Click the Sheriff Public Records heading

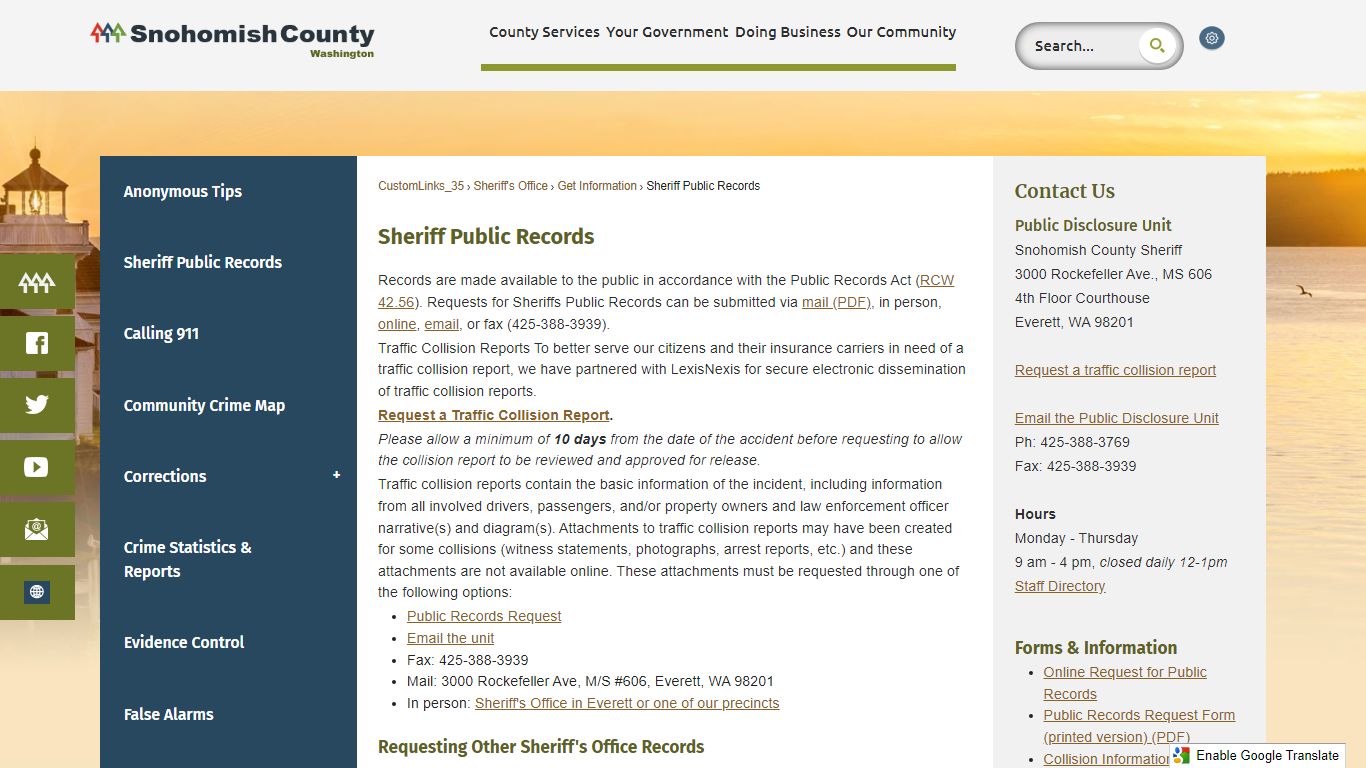[486, 237]
